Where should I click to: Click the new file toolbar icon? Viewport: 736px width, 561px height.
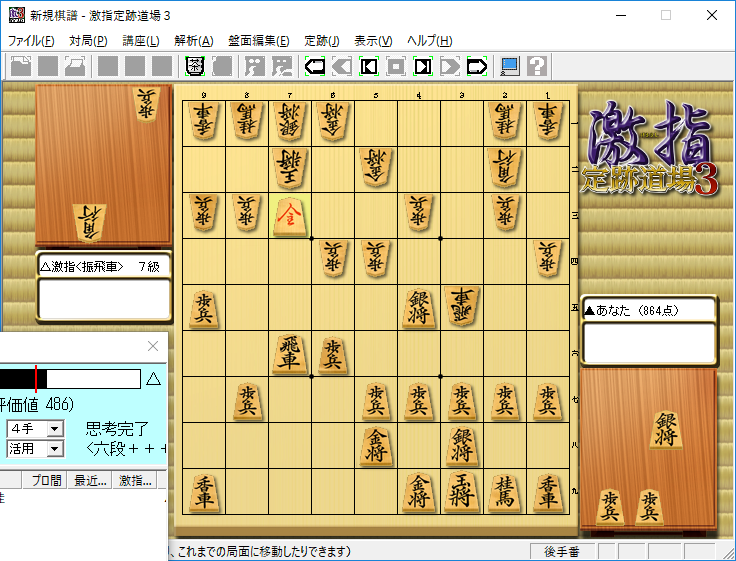point(21,66)
